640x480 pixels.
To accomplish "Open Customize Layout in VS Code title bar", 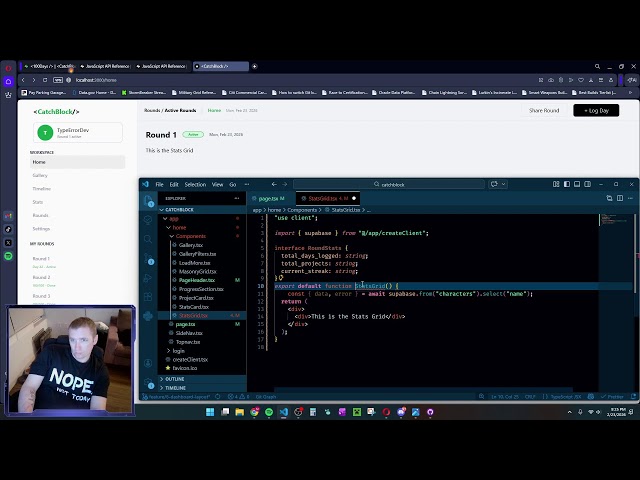I will (556, 184).
